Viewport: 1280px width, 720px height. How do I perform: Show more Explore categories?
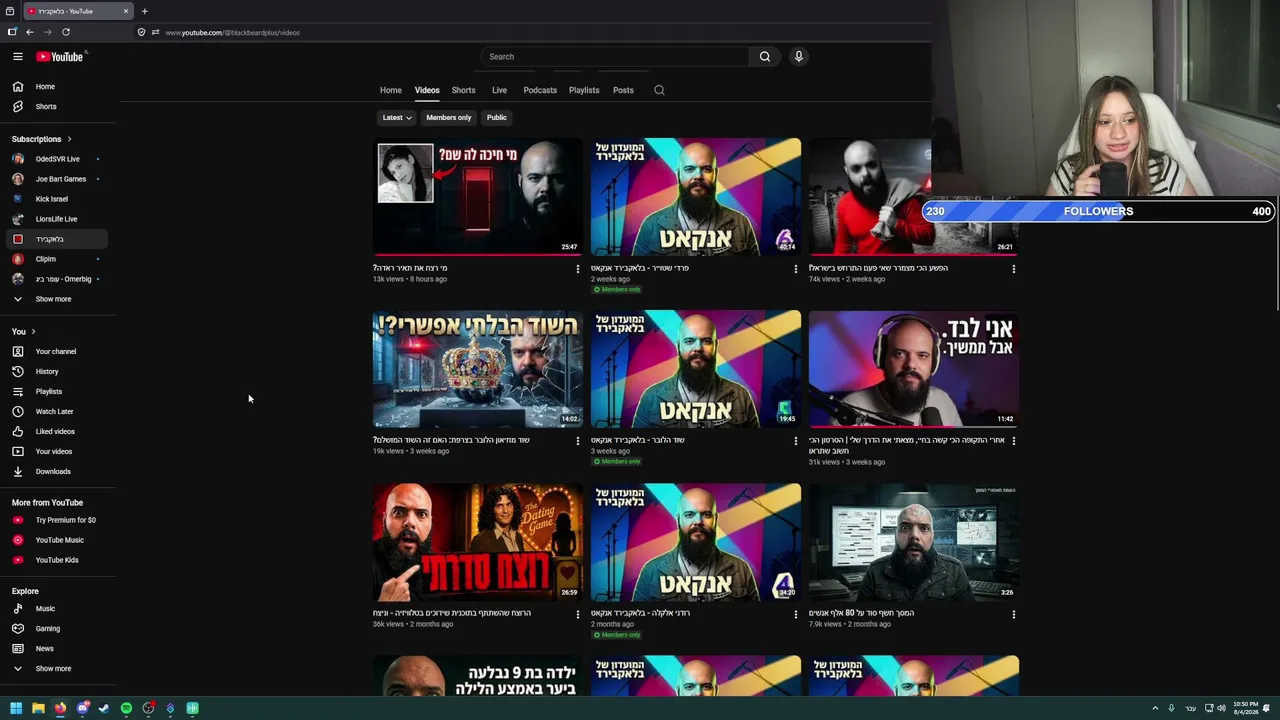click(58, 669)
